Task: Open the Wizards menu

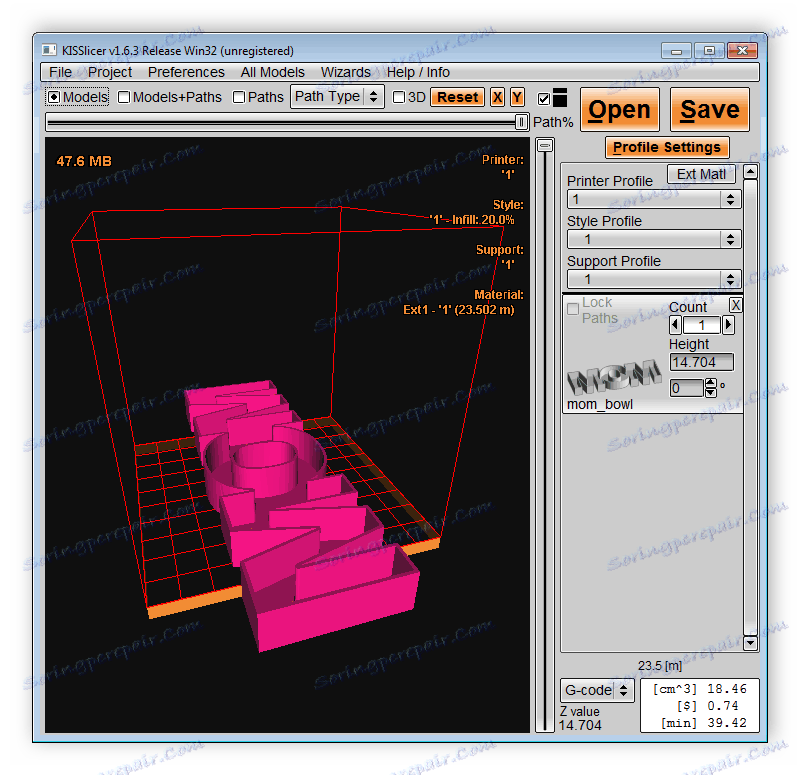Action: click(345, 72)
